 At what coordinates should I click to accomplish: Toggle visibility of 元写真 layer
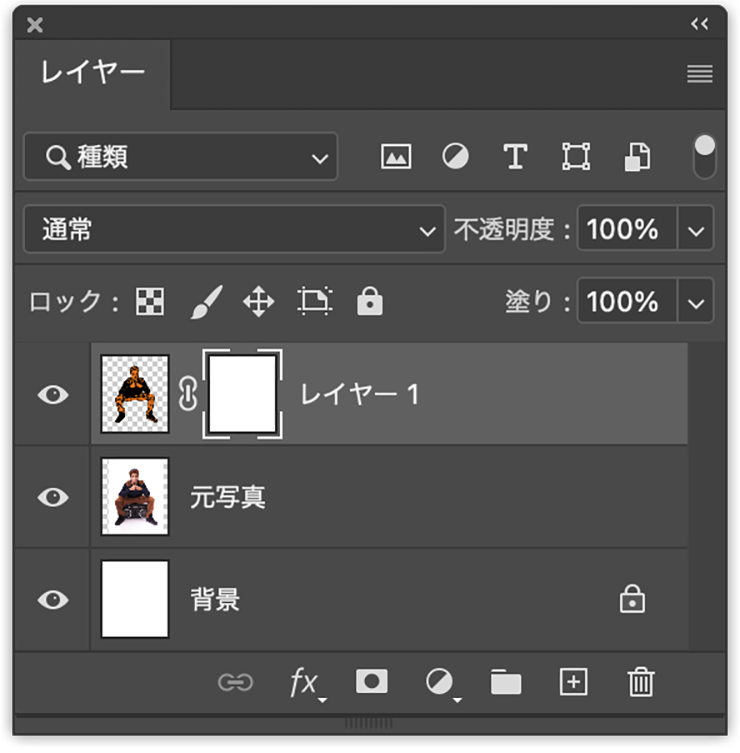point(52,497)
